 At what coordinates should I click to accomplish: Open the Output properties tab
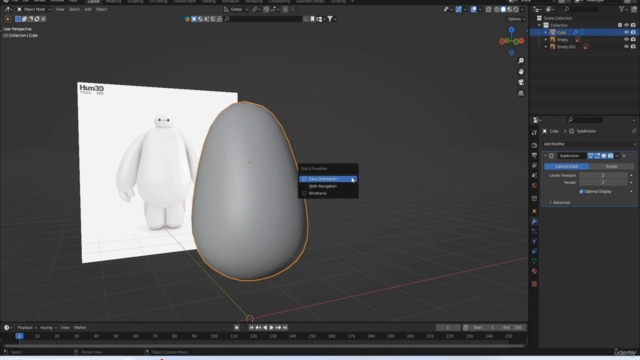click(534, 156)
